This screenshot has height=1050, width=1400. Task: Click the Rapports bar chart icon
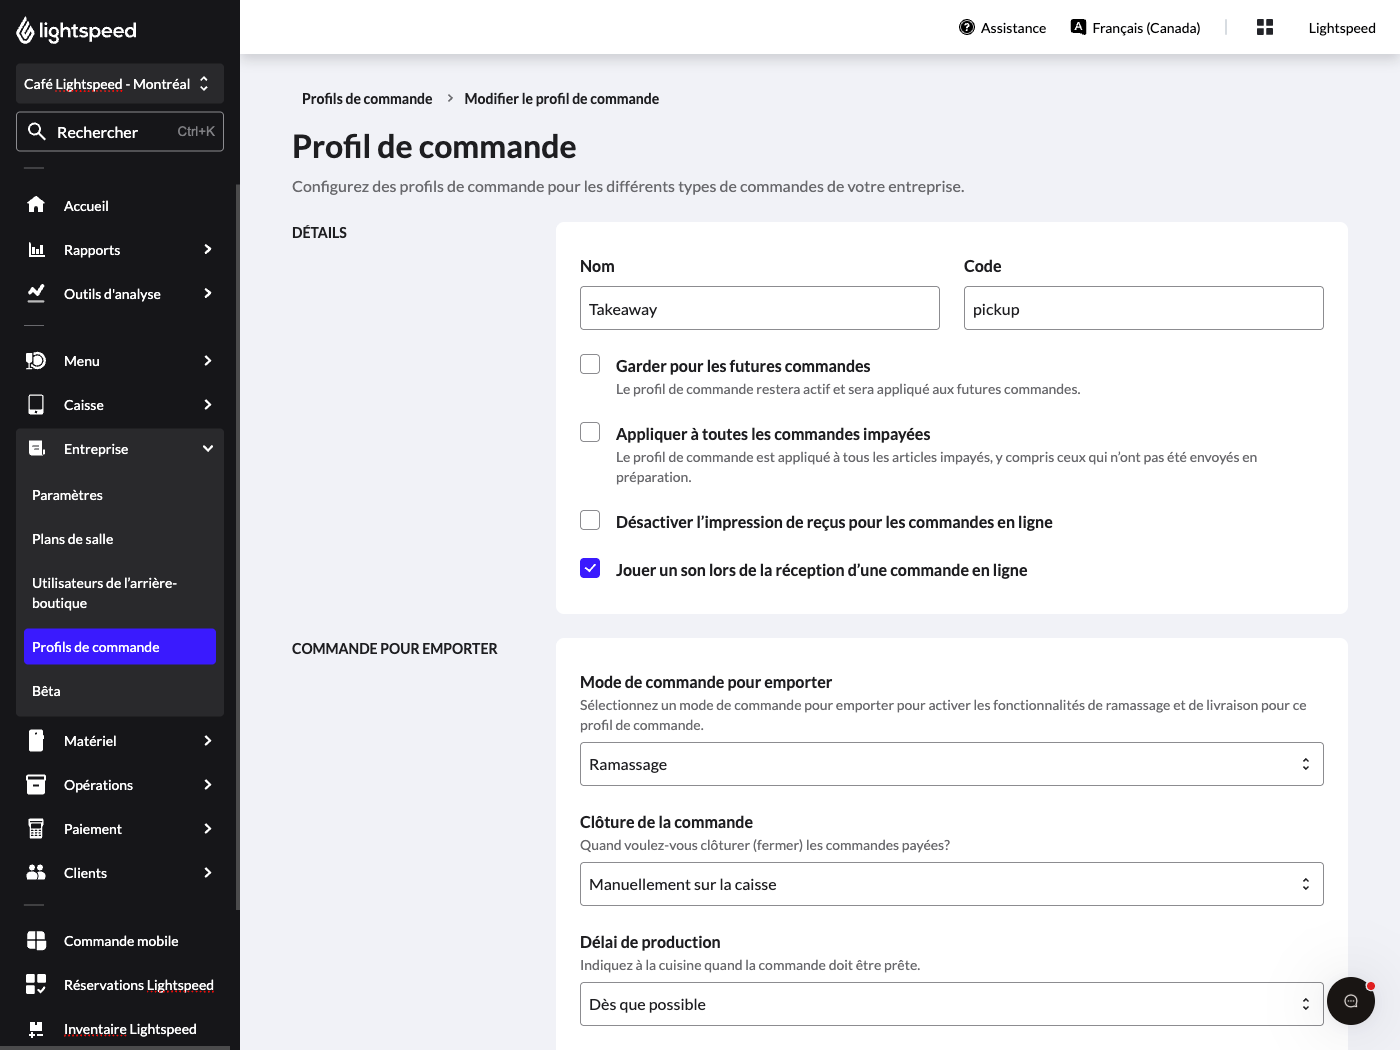(36, 249)
